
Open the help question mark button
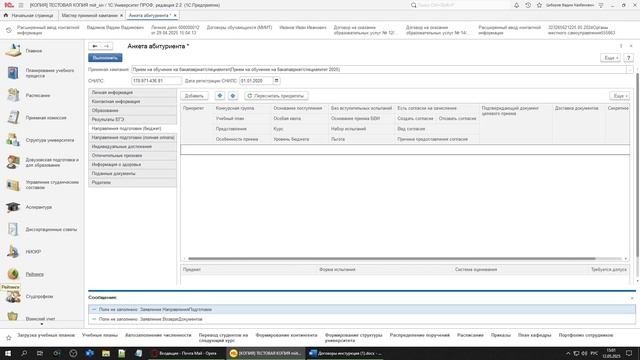pos(629,58)
